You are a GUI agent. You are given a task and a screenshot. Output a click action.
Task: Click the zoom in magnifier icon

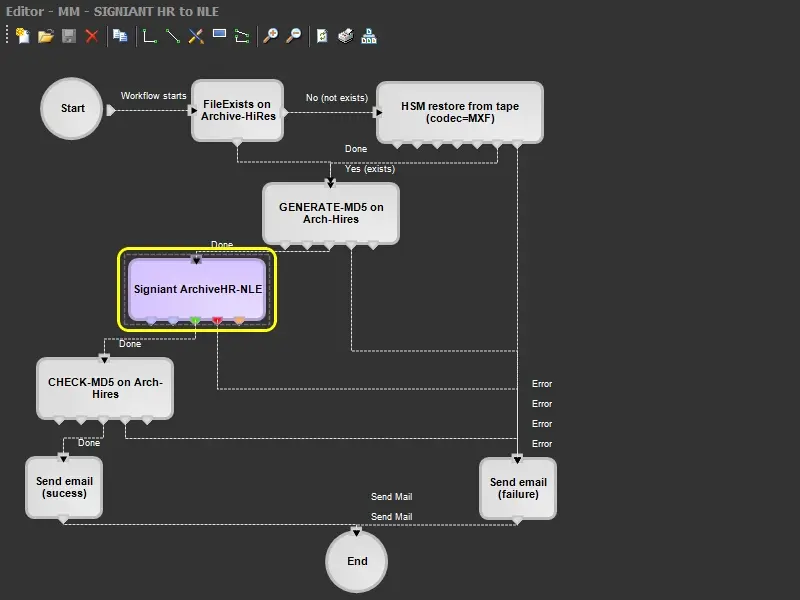click(270, 36)
